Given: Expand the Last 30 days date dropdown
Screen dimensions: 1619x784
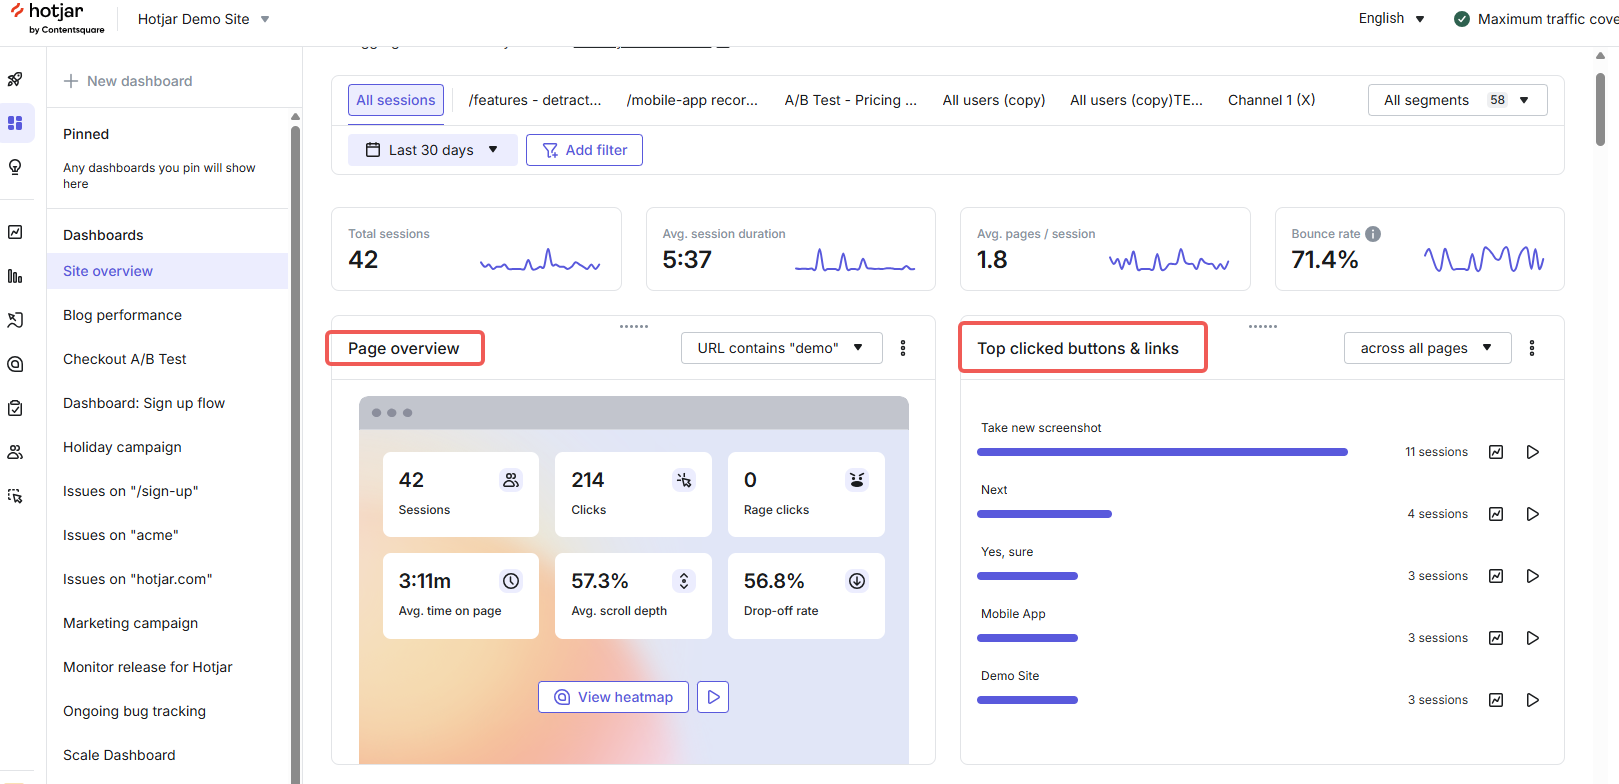Looking at the screenshot, I should pos(432,150).
